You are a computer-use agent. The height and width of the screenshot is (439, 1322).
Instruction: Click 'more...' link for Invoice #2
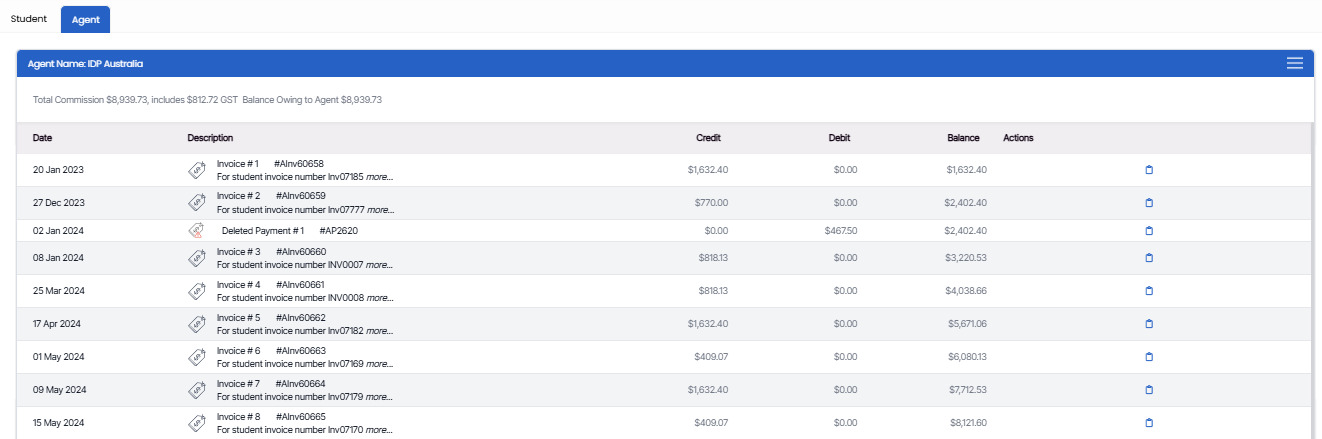tap(380, 210)
